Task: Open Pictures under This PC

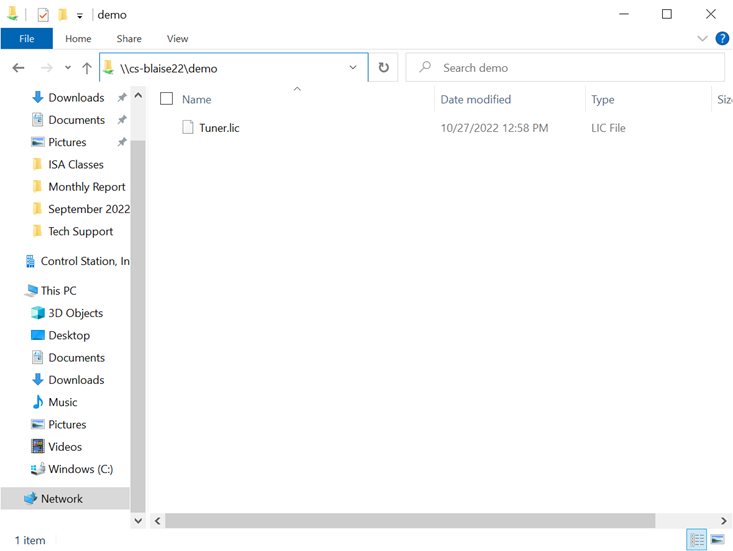Action: pos(67,425)
